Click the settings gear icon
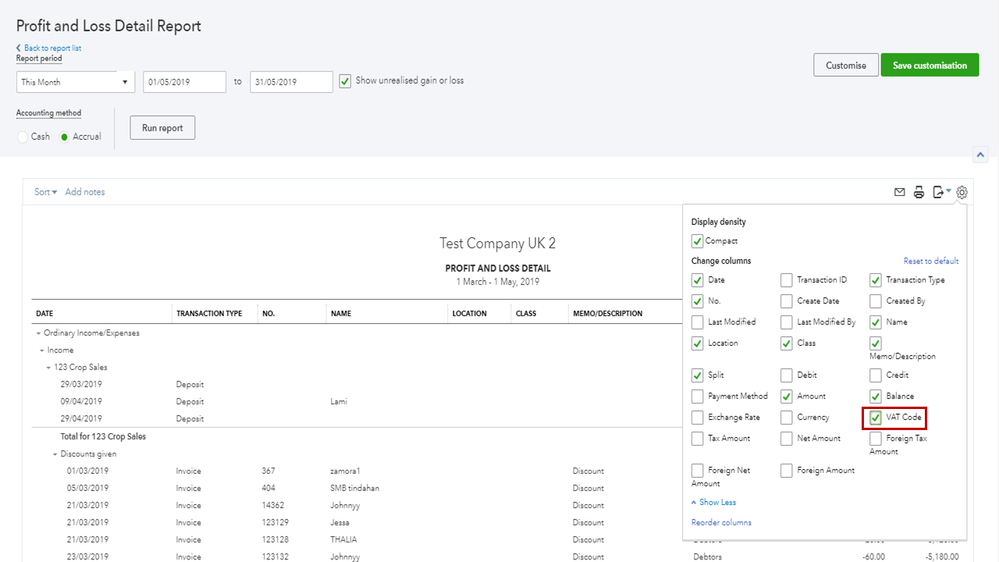 (962, 192)
